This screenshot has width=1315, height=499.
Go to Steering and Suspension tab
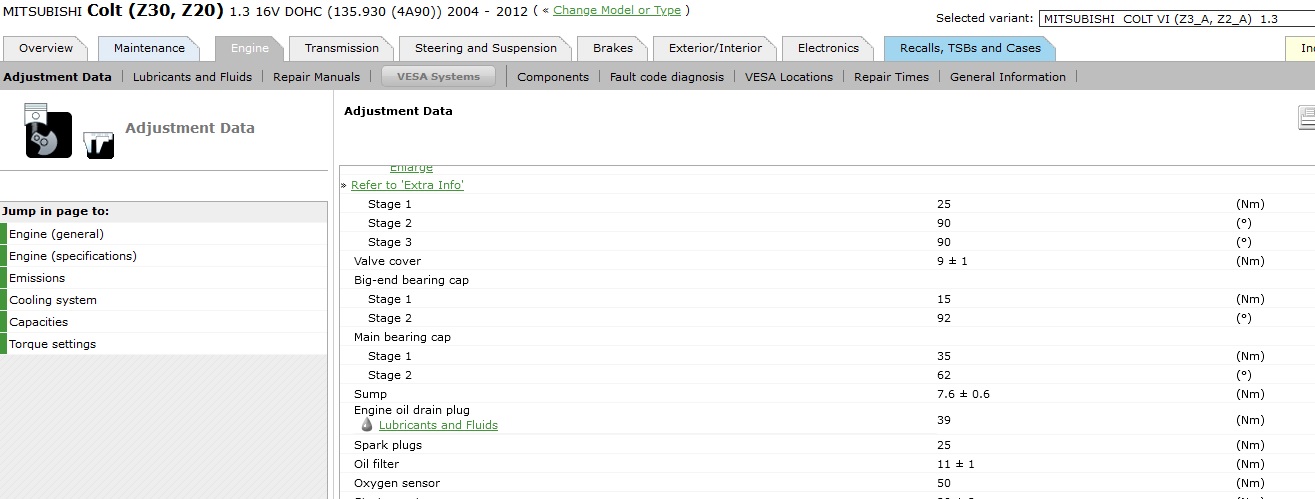point(486,48)
